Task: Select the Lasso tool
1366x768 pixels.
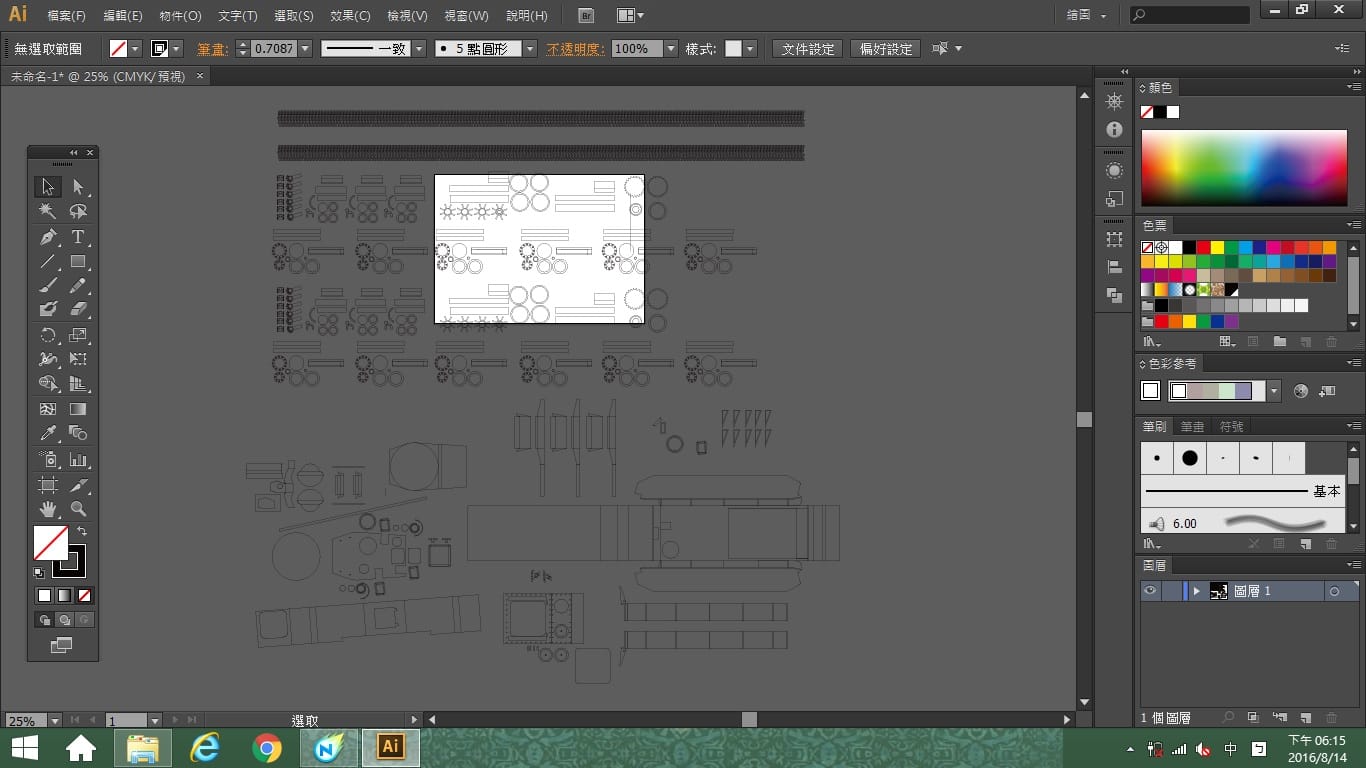Action: tap(78, 212)
